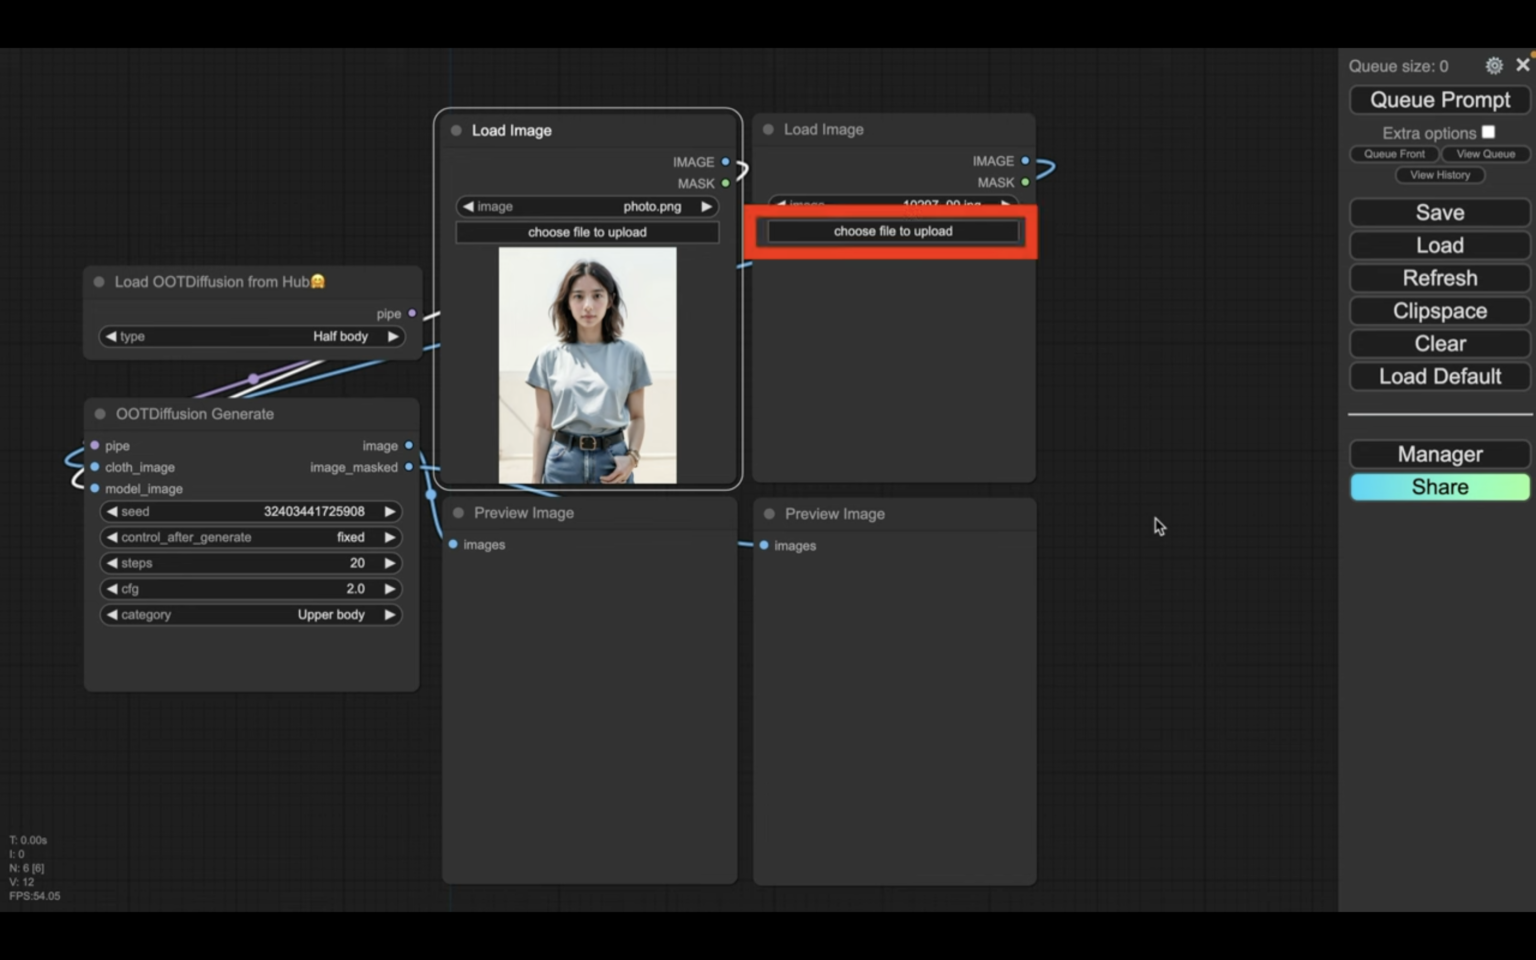Select the image photo.png file selector
The width and height of the screenshot is (1536, 960).
587,207
